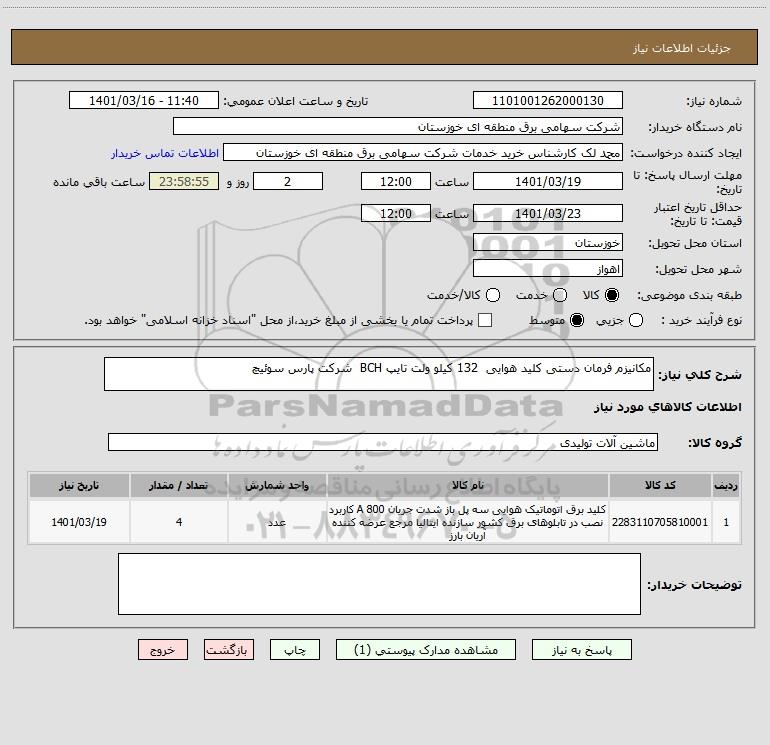Click the تعداد / مقدار column header
Image resolution: width=770 pixels, height=745 pixels.
click(x=179, y=485)
